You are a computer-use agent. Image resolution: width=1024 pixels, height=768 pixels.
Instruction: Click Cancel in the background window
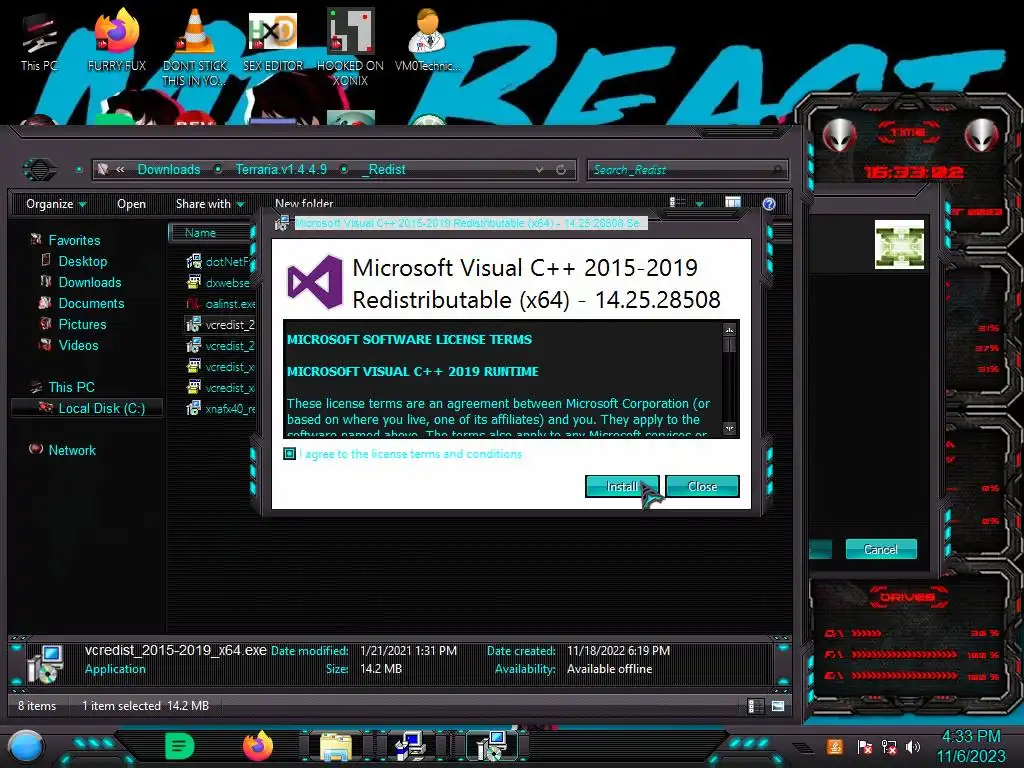tap(880, 549)
